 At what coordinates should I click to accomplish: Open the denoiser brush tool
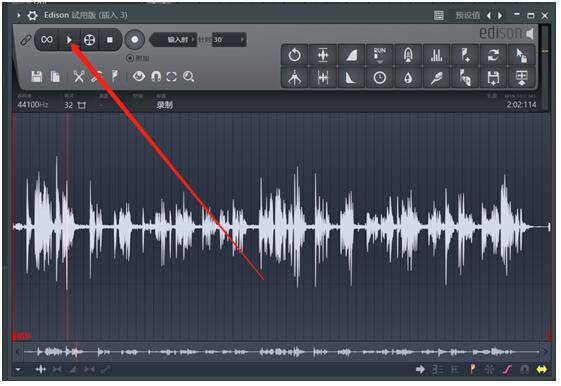click(436, 78)
